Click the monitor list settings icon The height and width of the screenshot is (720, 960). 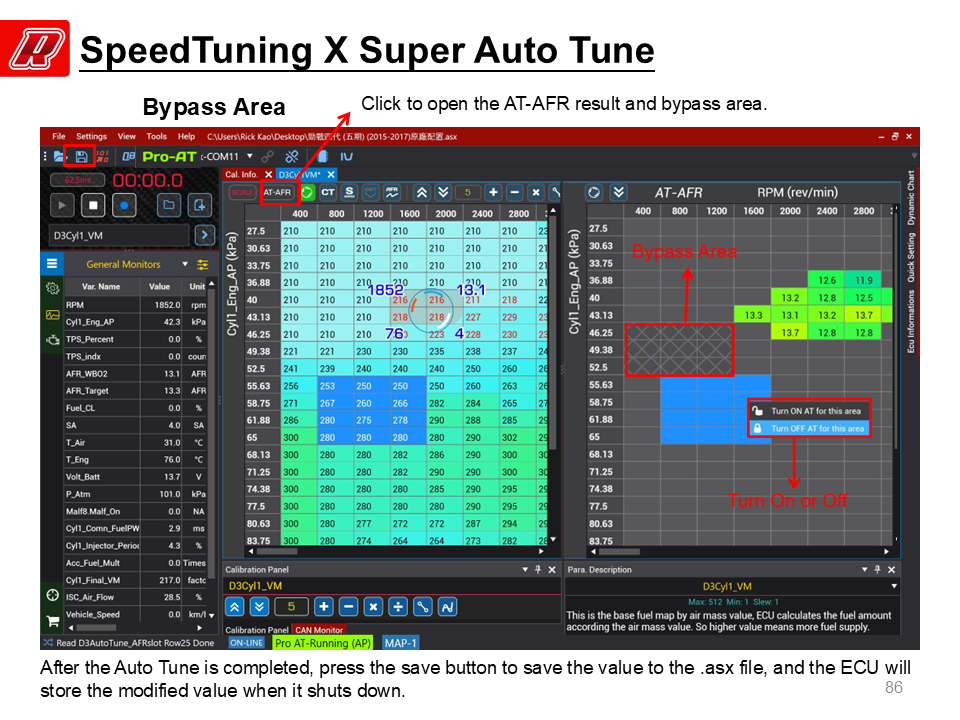coord(203,264)
